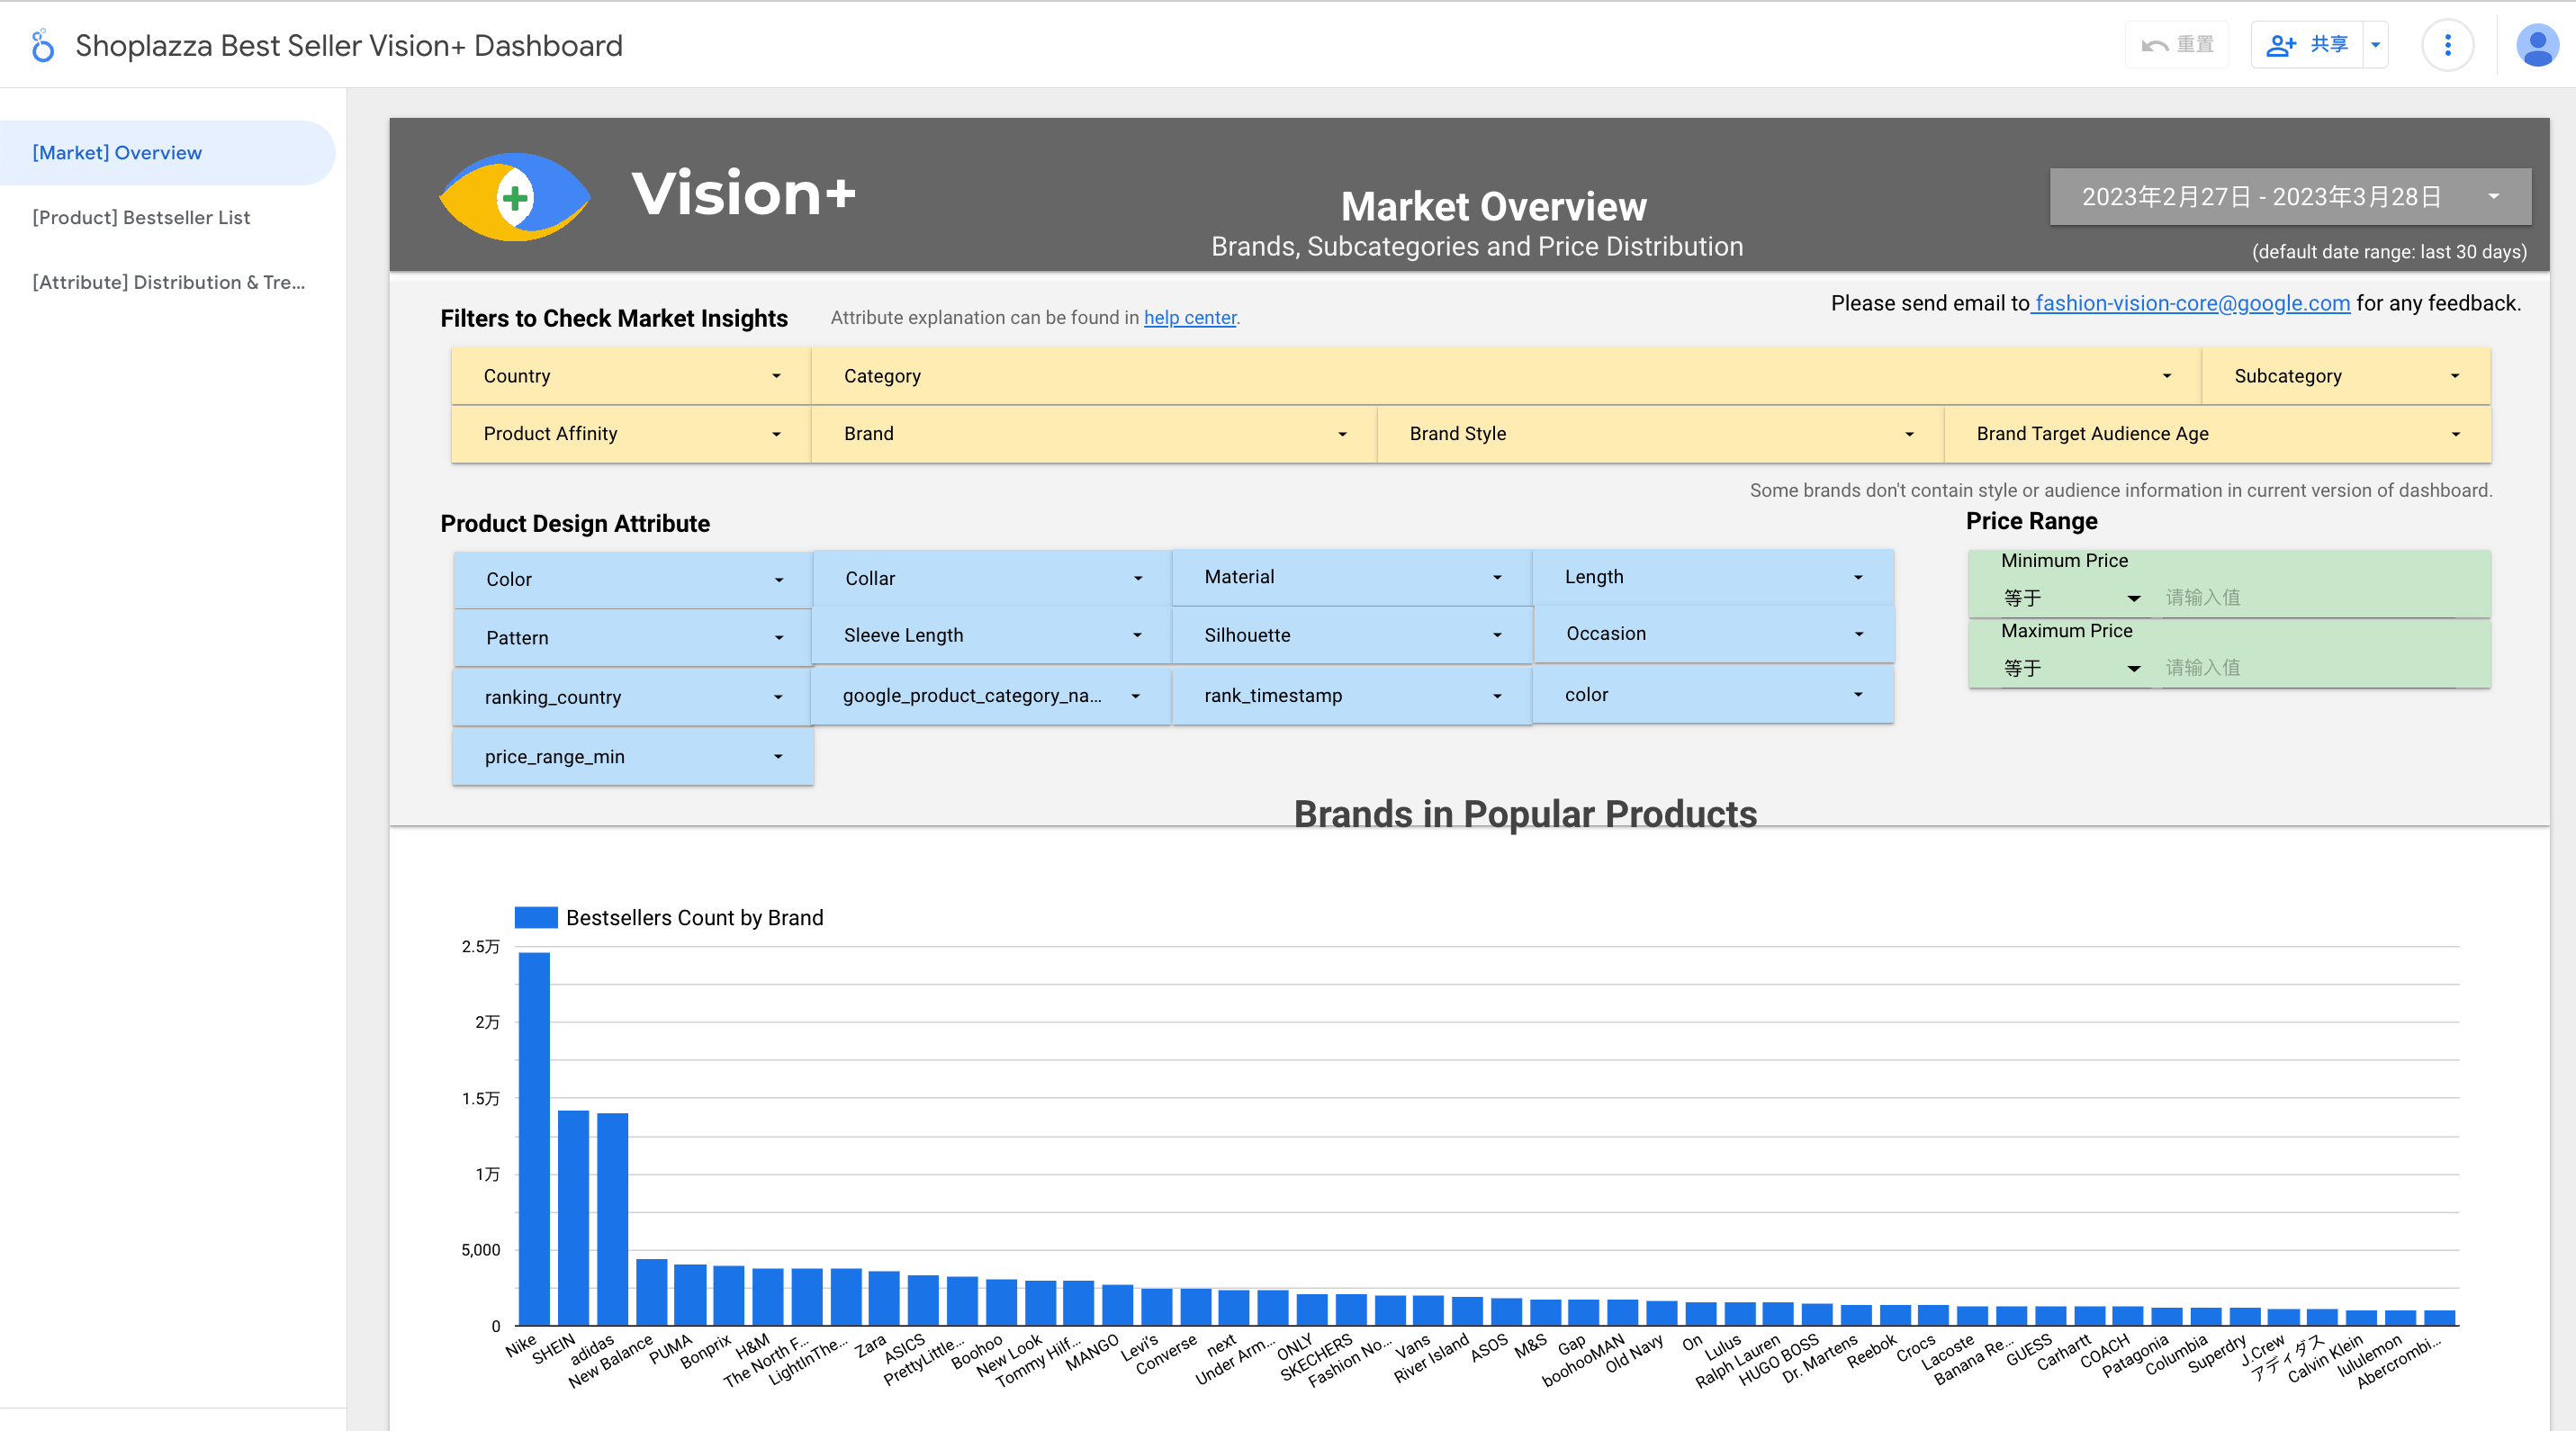This screenshot has width=2576, height=1431.
Task: Open the Pattern attribute filter
Action: [633, 638]
